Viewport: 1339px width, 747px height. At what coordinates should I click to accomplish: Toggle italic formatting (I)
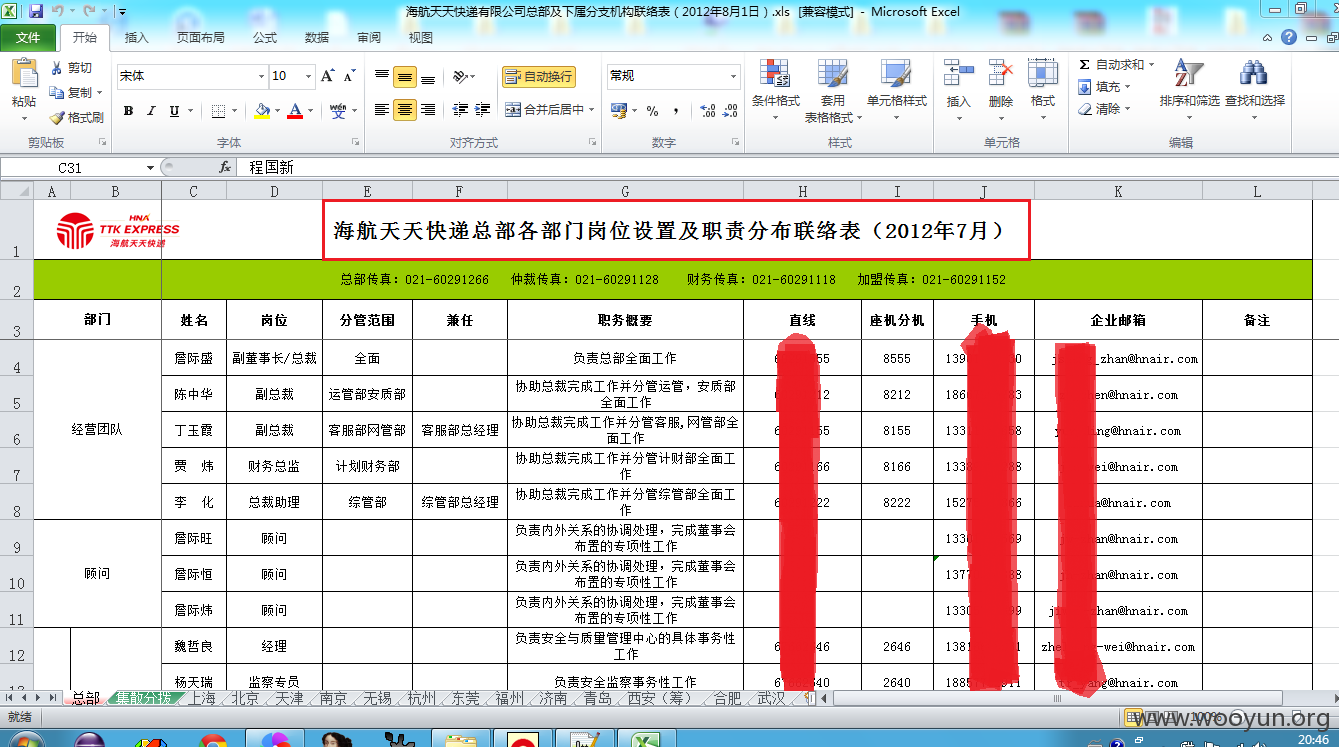click(x=152, y=110)
